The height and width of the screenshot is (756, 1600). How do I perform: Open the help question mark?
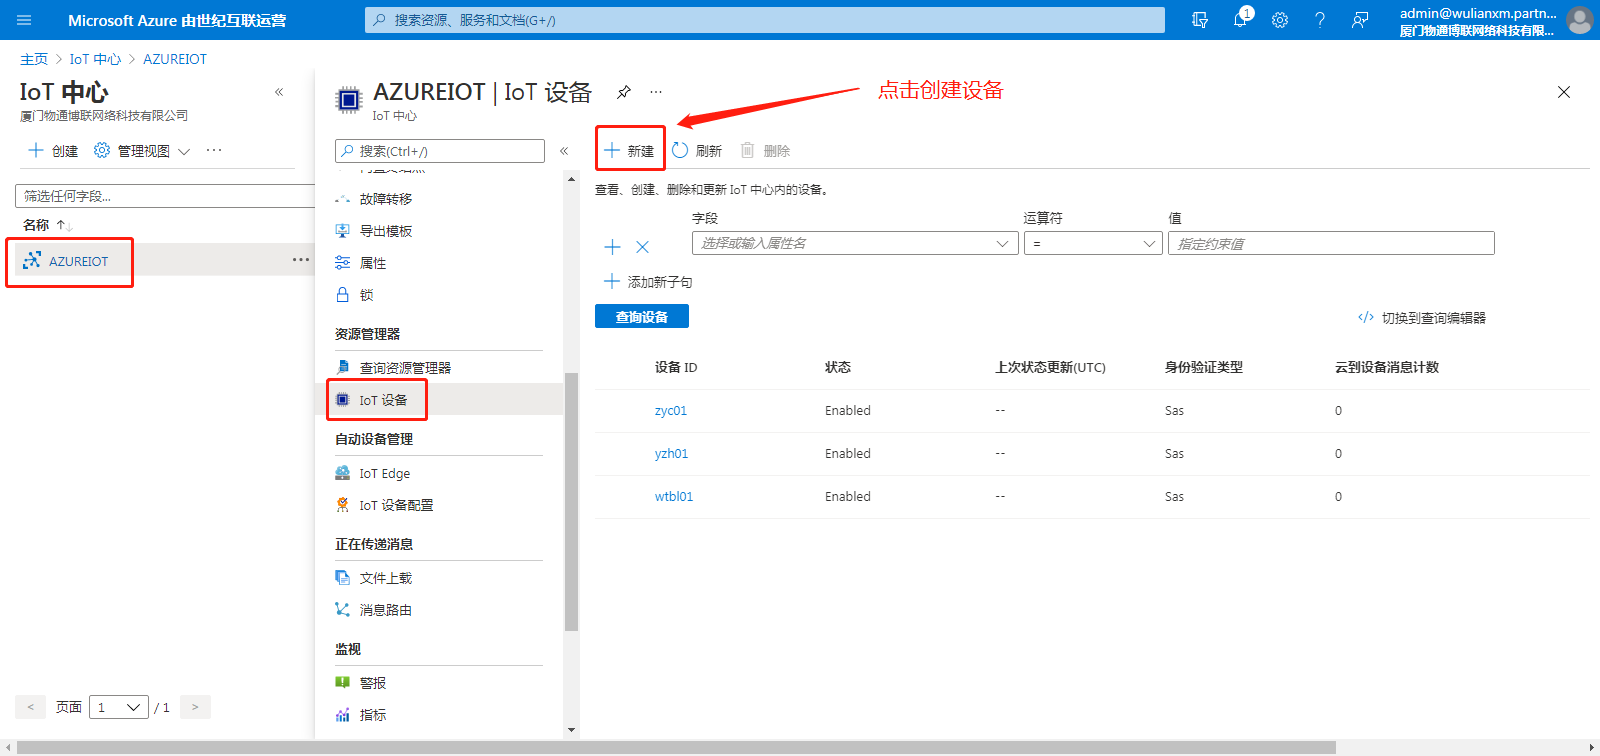1320,20
